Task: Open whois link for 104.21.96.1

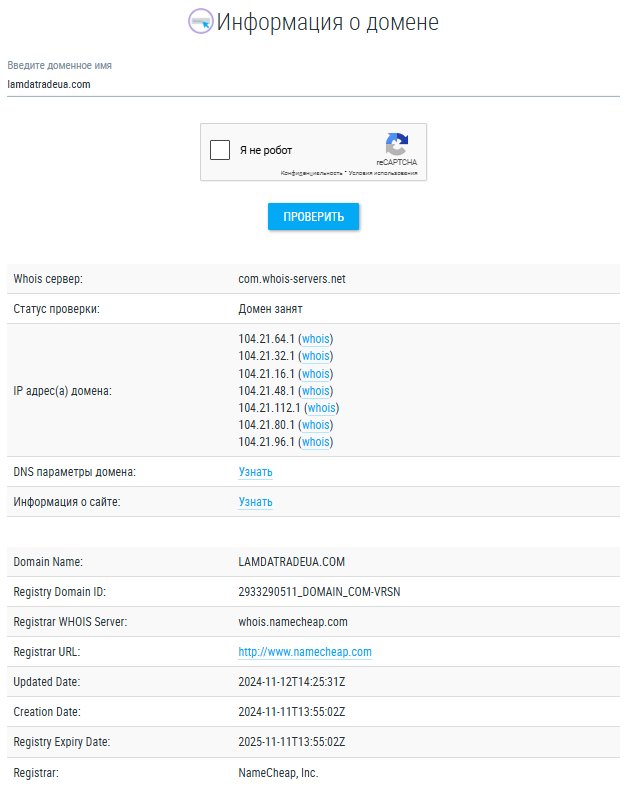Action: [x=316, y=442]
